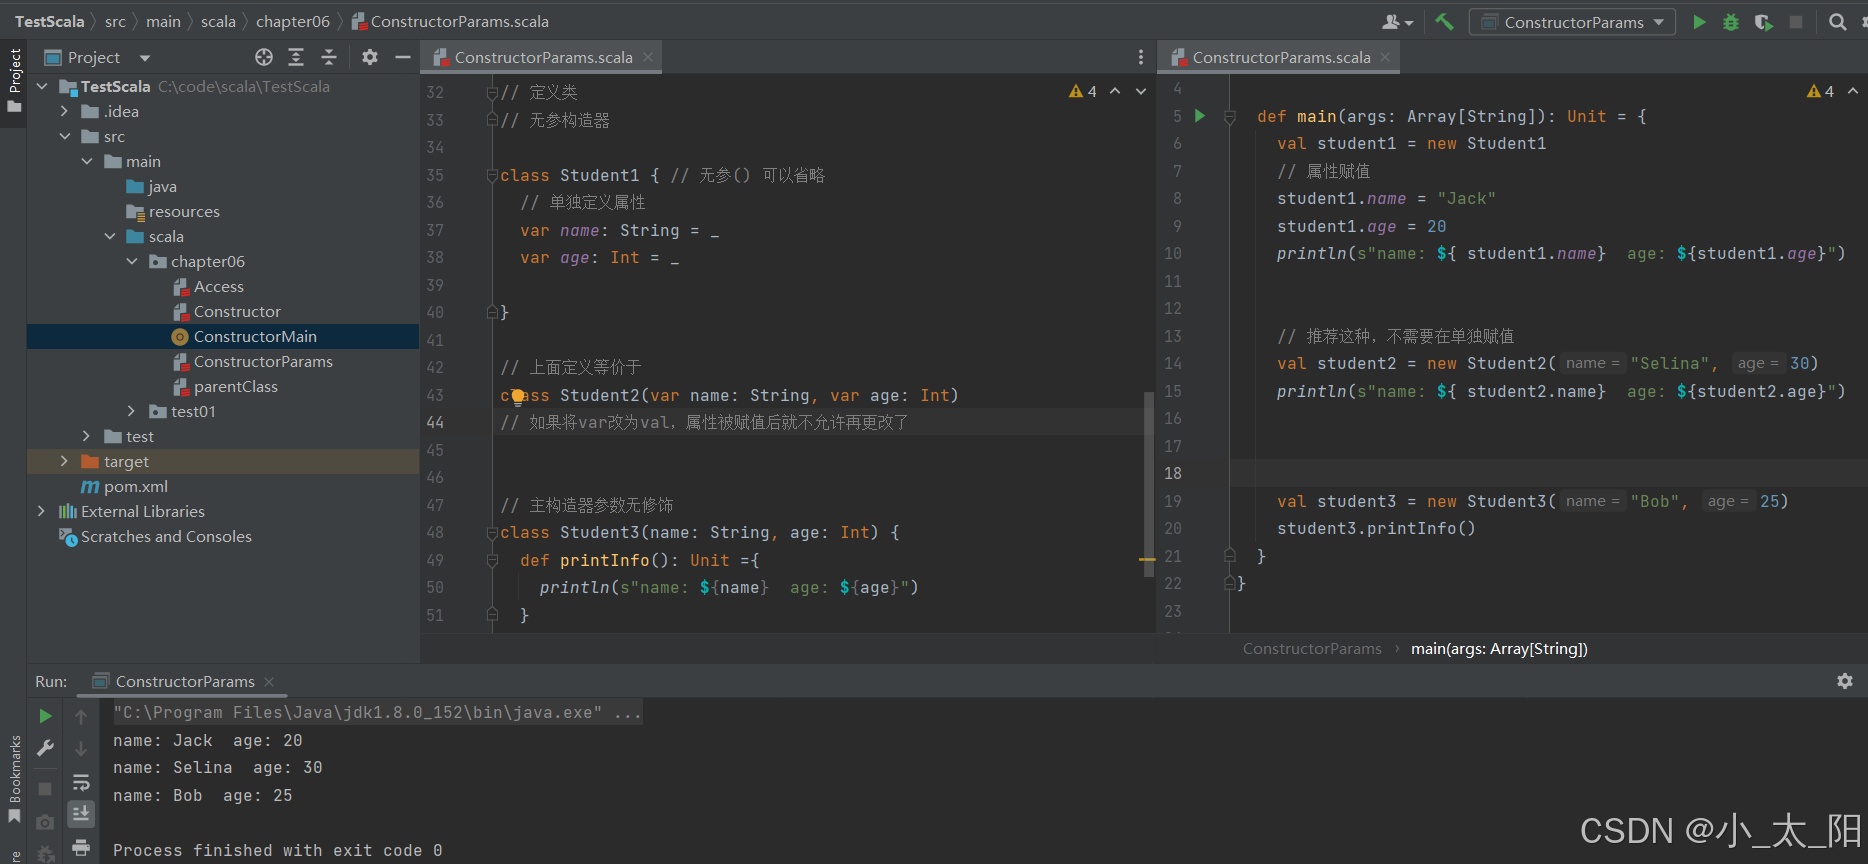This screenshot has width=1868, height=864.
Task: Click src breadcrumb in navigation bar
Action: [115, 22]
